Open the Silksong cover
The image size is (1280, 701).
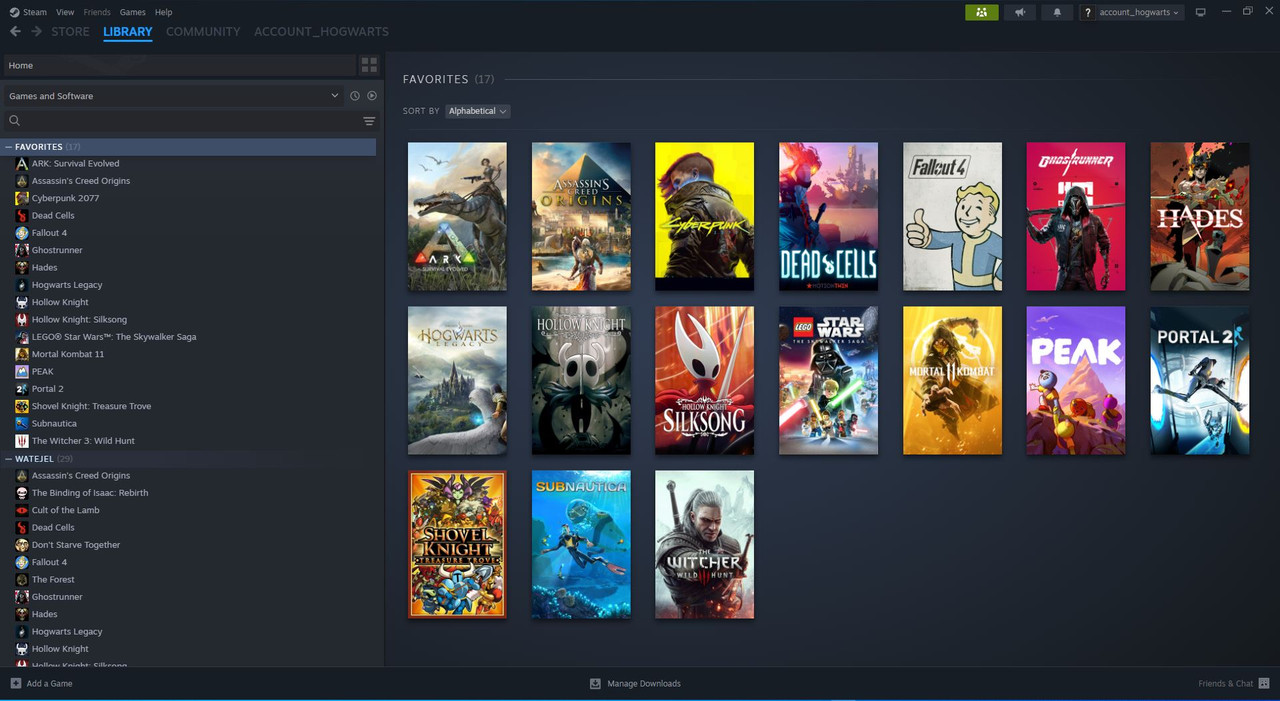(705, 380)
